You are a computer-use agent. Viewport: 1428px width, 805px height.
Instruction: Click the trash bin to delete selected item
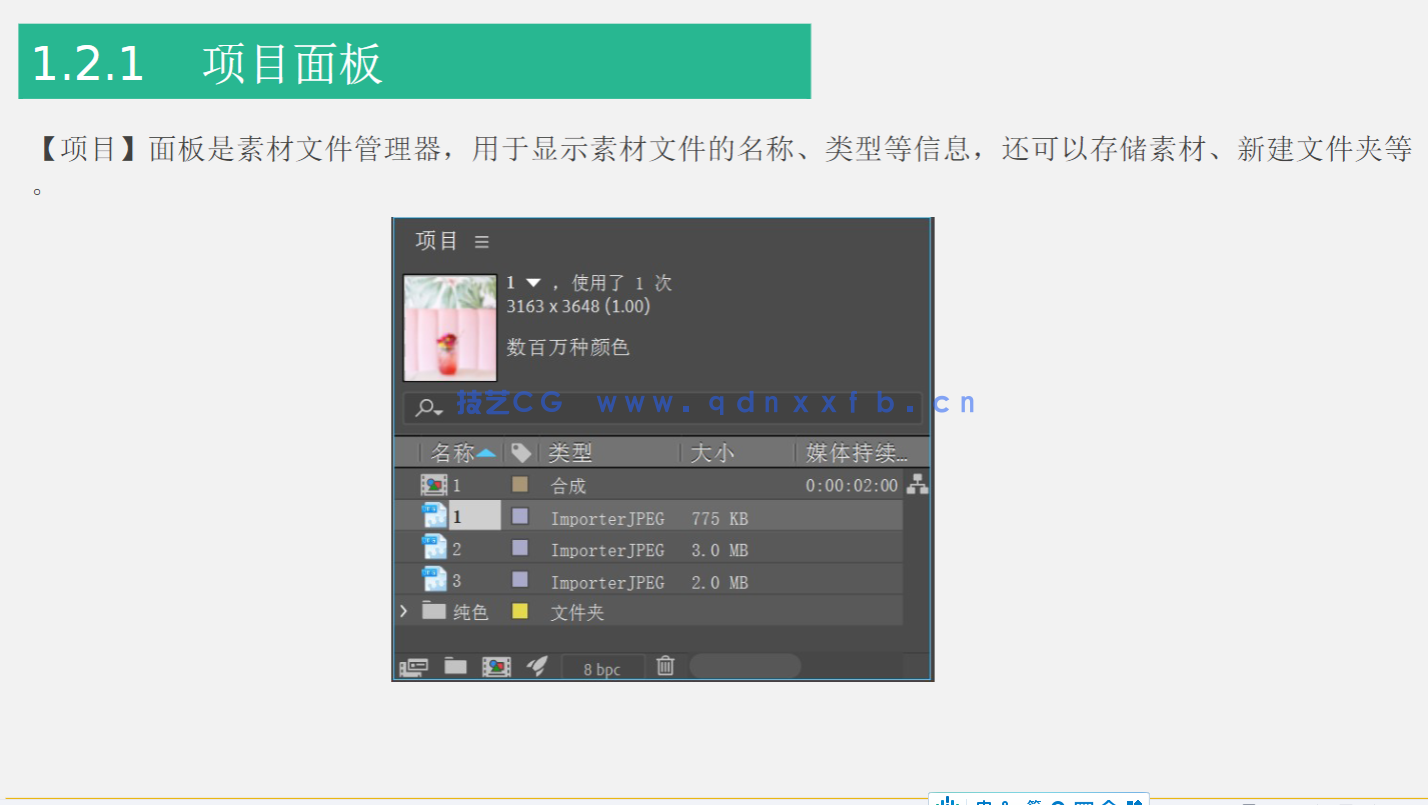point(665,665)
